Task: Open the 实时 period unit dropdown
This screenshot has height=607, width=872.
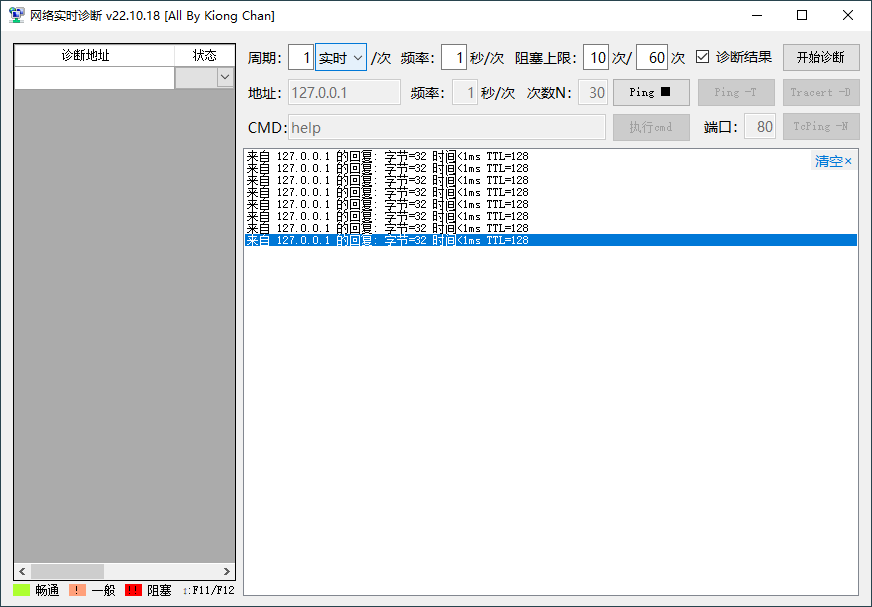Action: click(341, 58)
